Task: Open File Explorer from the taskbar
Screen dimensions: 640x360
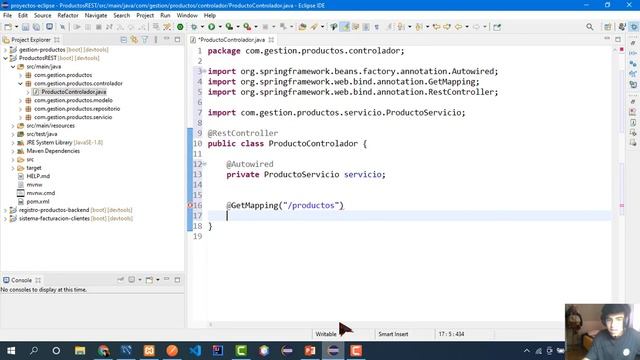Action: tap(80, 351)
